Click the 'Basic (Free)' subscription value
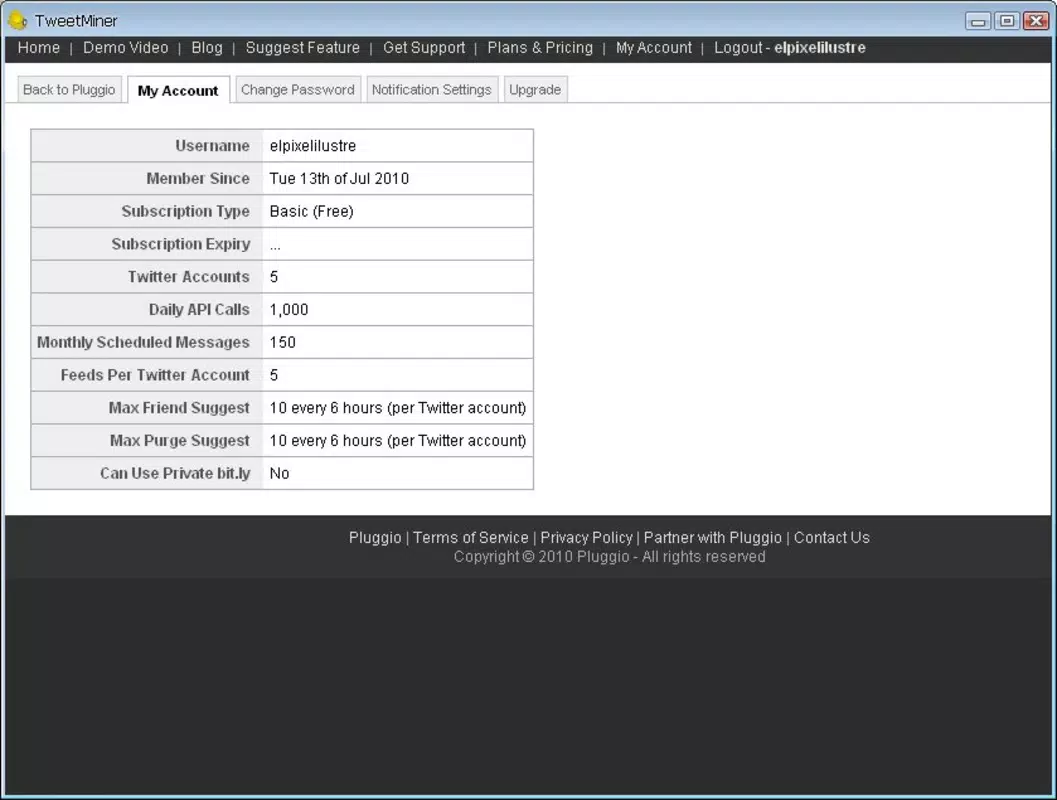This screenshot has width=1057, height=800. pos(311,212)
